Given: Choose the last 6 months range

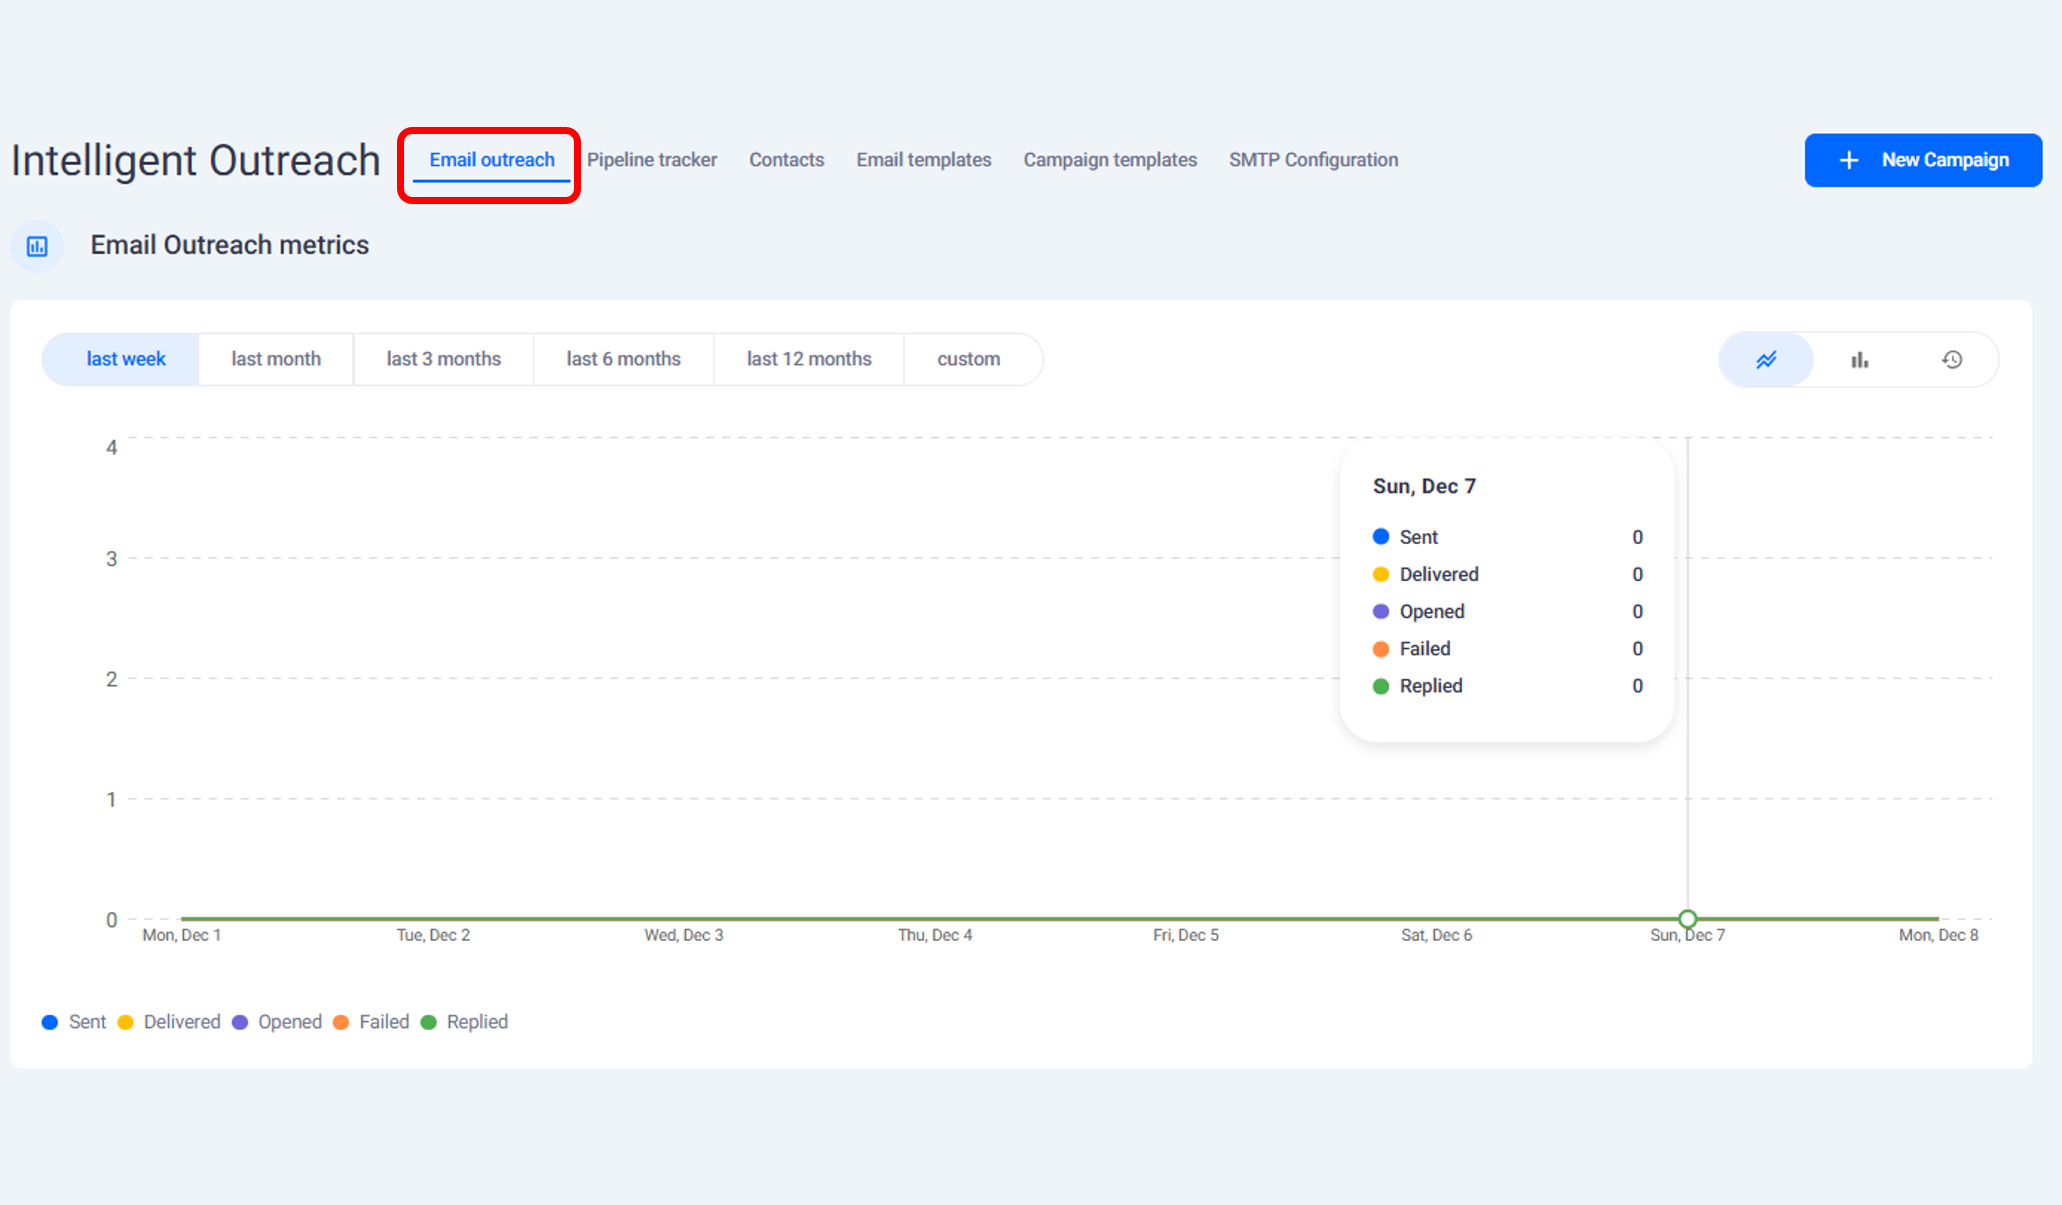Looking at the screenshot, I should pyautogui.click(x=624, y=359).
